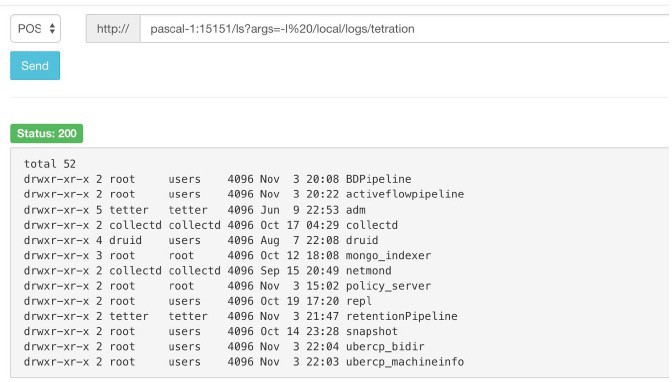This screenshot has width=672, height=382.
Task: Select the ubercp_machineinfo directory entry
Action: [x=405, y=362]
